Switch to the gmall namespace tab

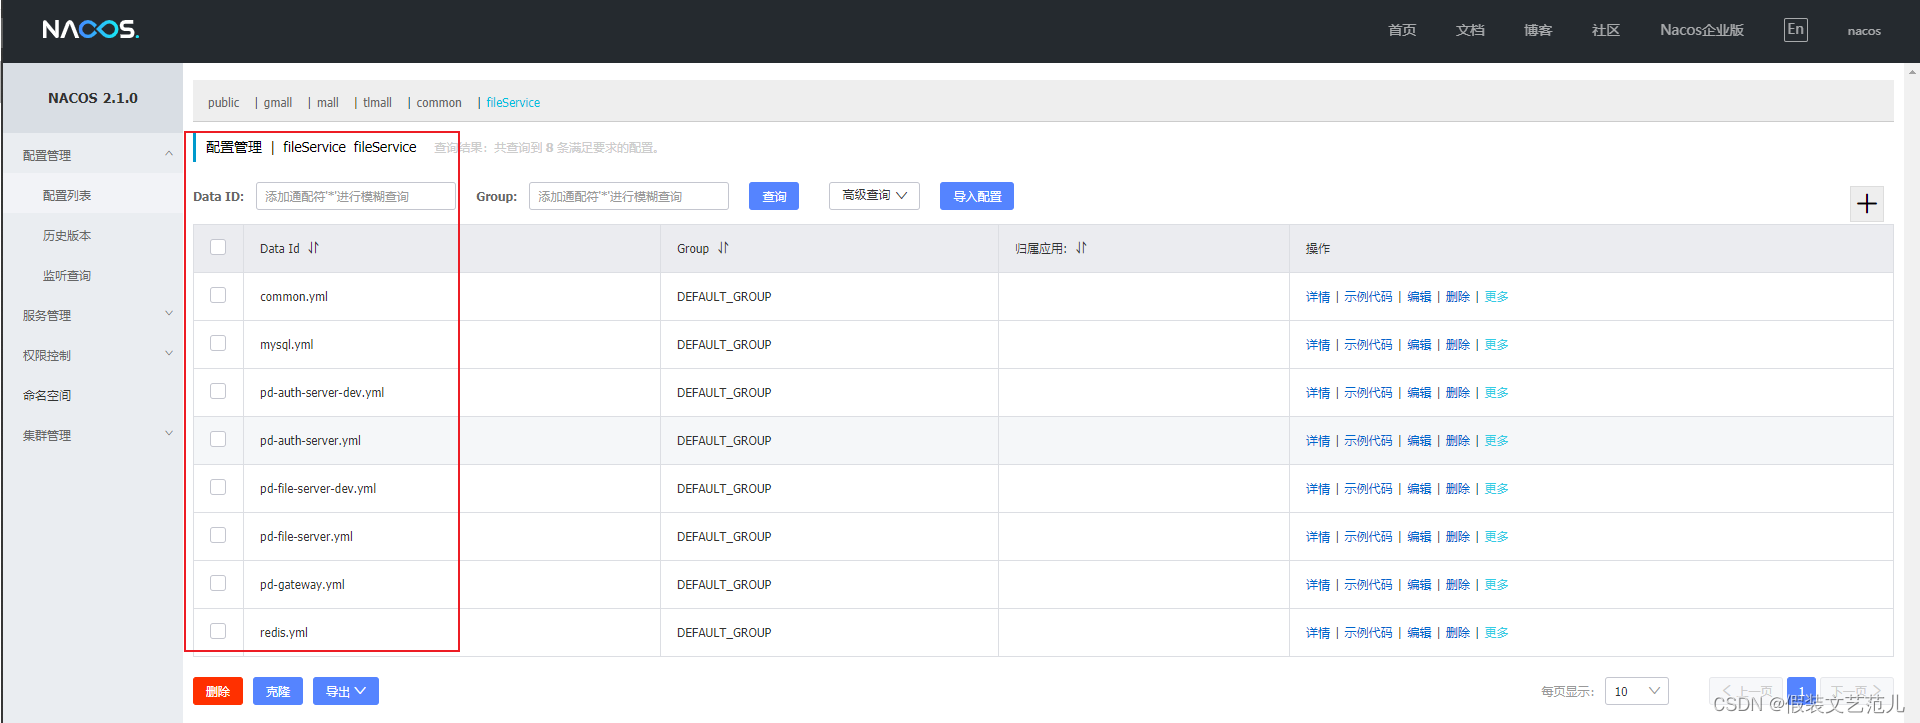[278, 103]
